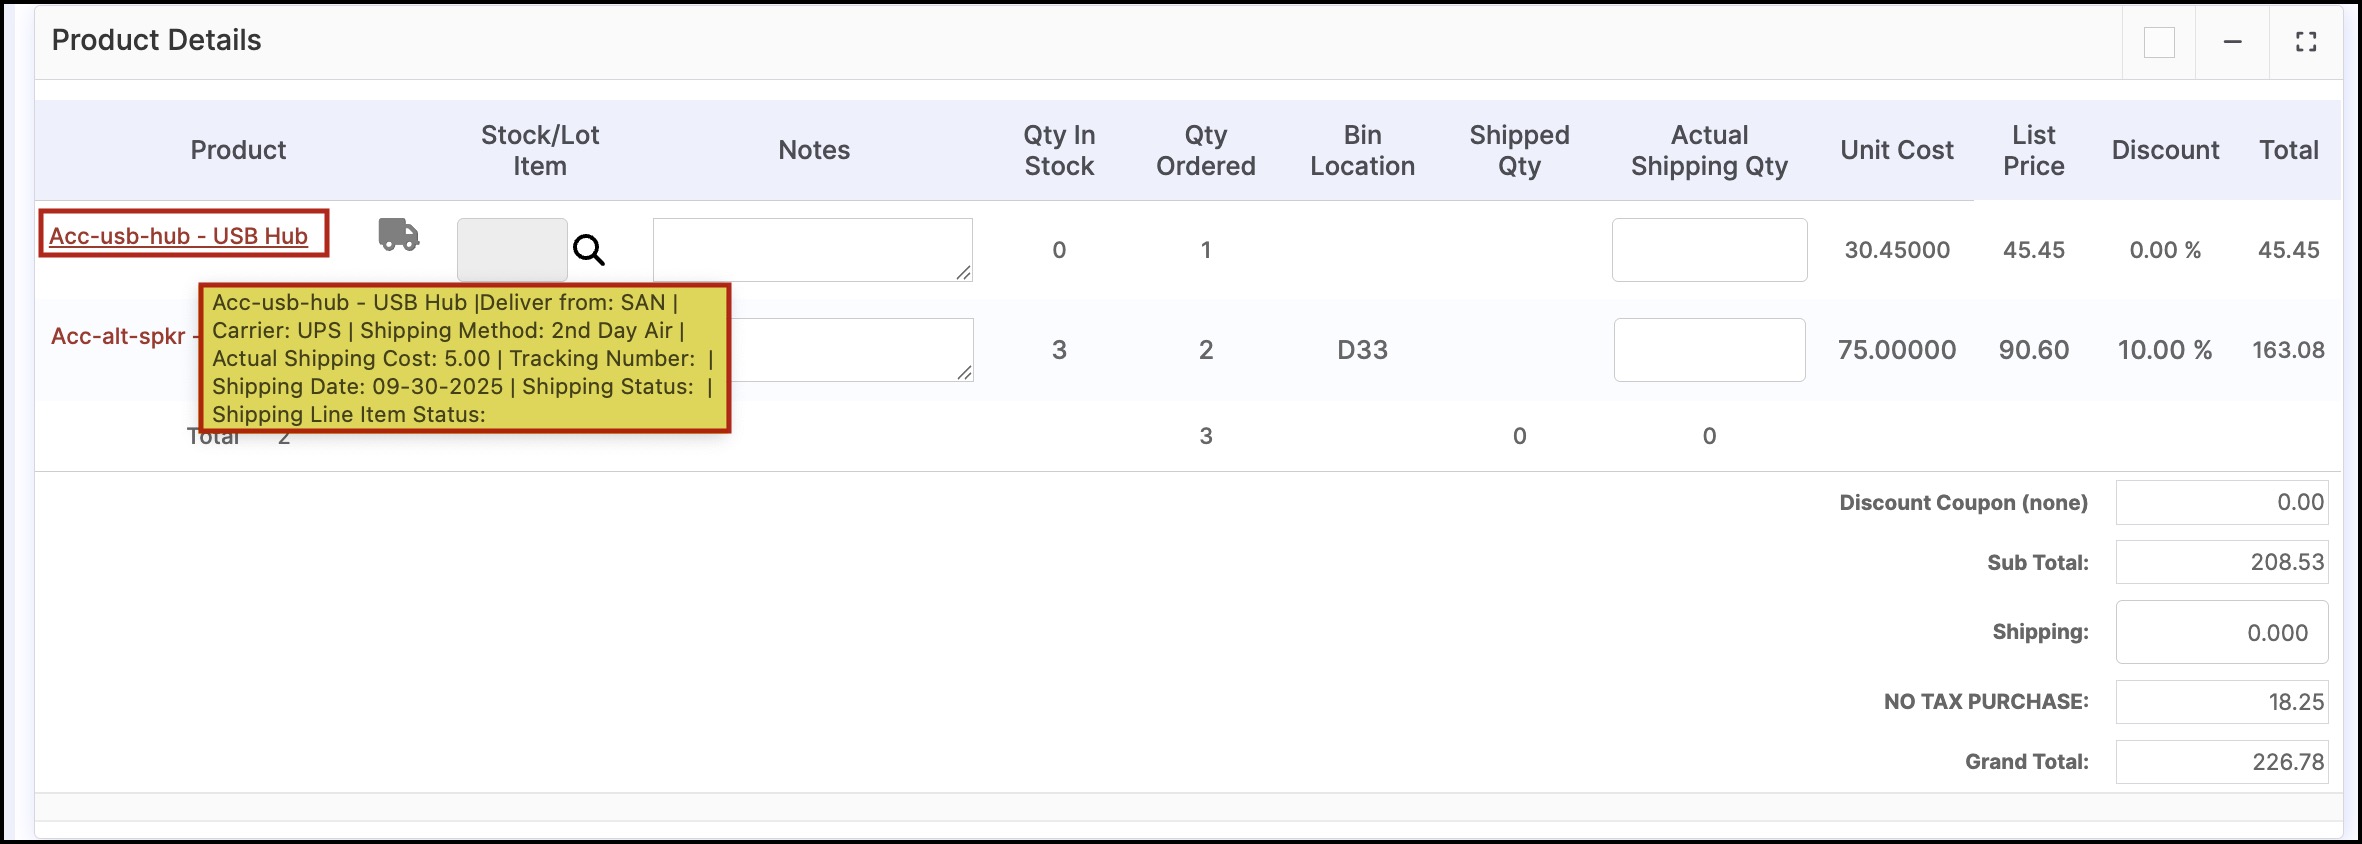The image size is (2362, 844).
Task: Collapse the Product Details panel
Action: [2232, 42]
